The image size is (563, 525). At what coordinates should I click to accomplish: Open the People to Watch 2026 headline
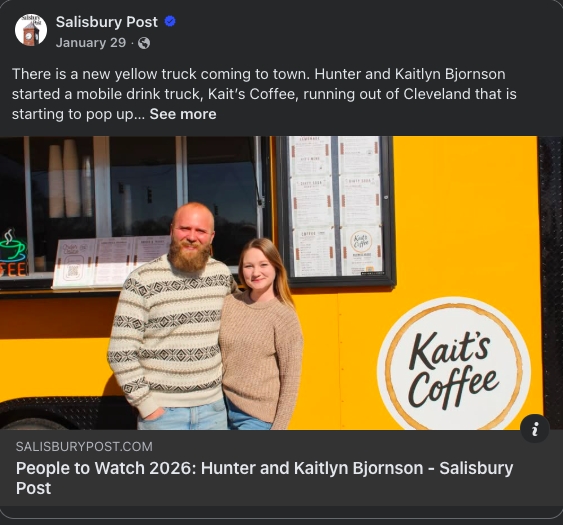click(x=264, y=478)
